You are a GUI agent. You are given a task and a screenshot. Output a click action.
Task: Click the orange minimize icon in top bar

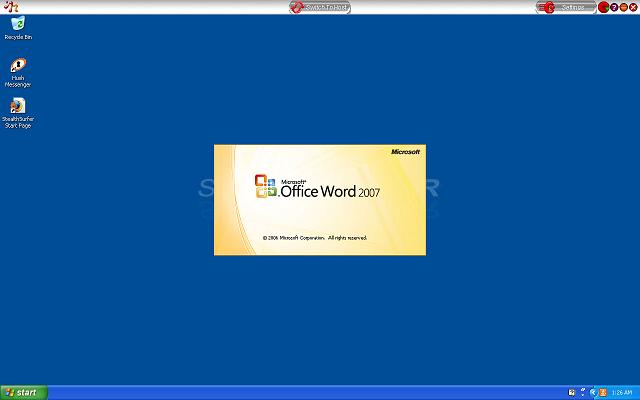click(x=624, y=7)
